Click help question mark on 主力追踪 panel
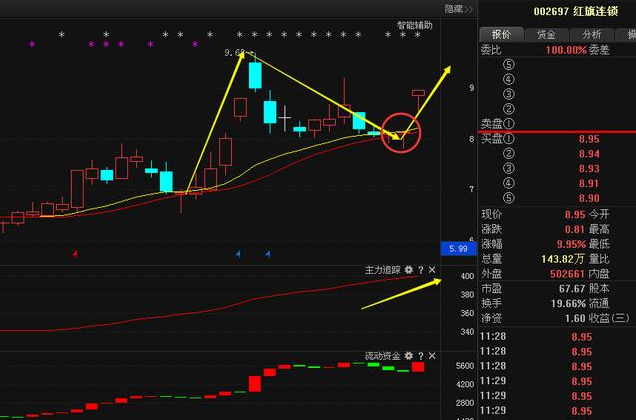 click(420, 270)
